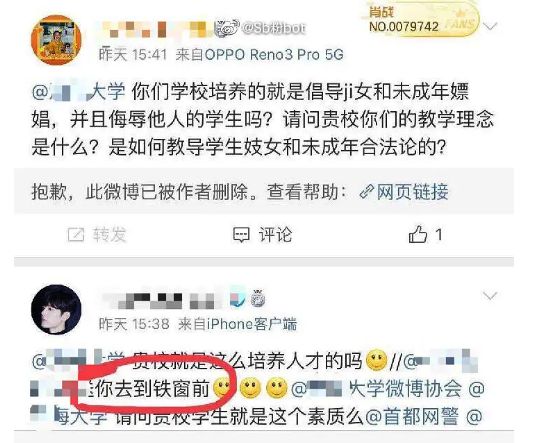The image size is (535, 443).
Task: Open the @大学 mention in first post
Action: pyautogui.click(x=78, y=92)
